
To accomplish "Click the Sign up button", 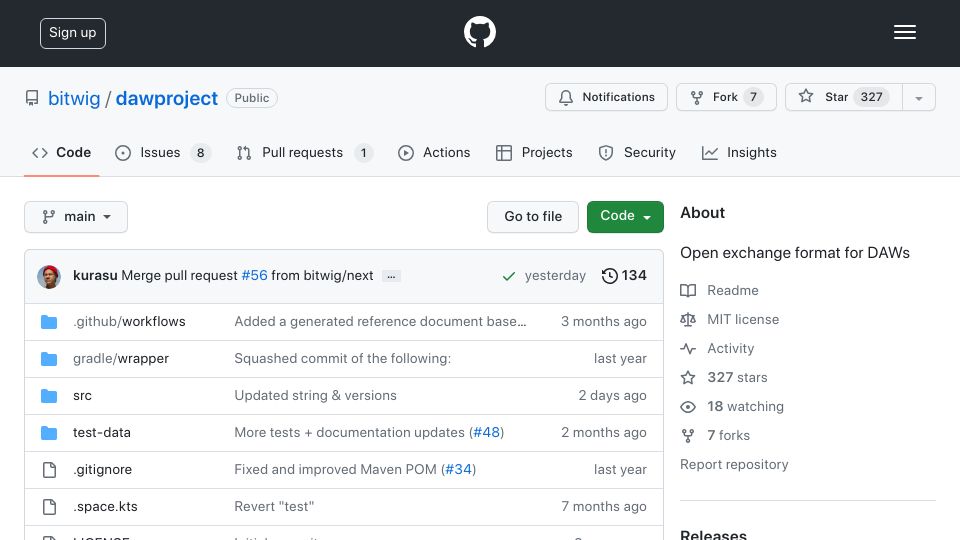I will point(73,33).
